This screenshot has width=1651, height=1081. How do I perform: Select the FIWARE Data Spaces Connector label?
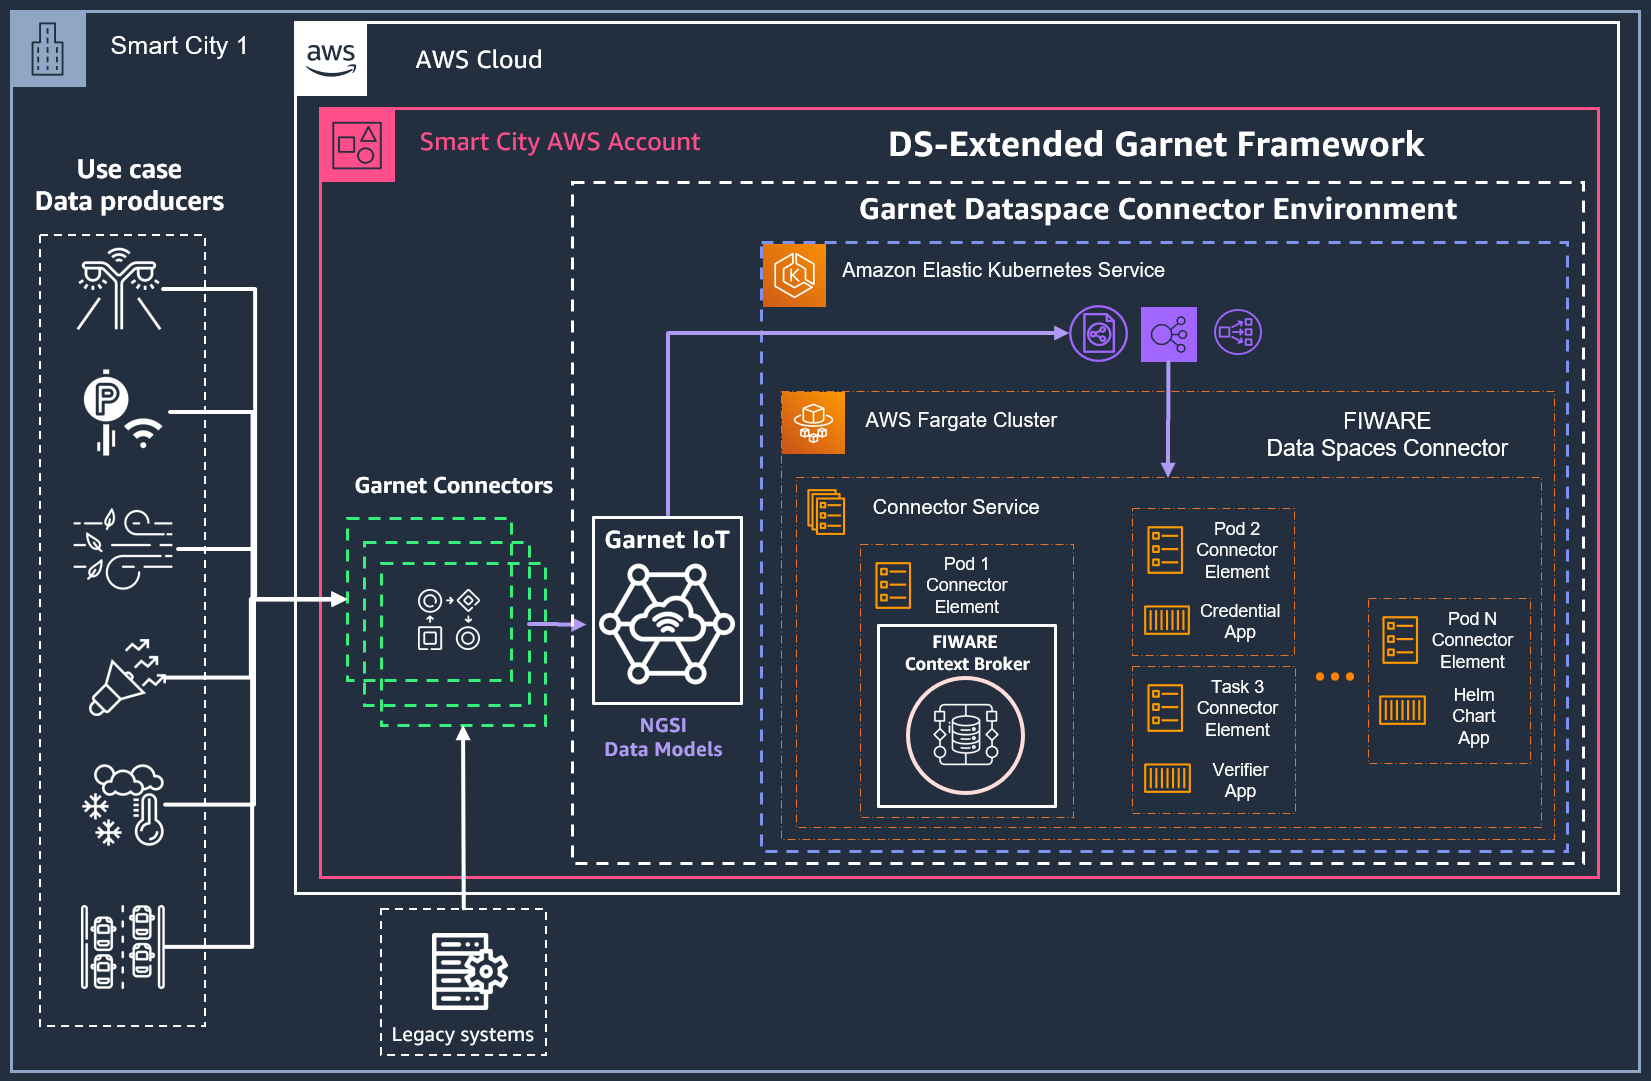pyautogui.click(x=1387, y=434)
